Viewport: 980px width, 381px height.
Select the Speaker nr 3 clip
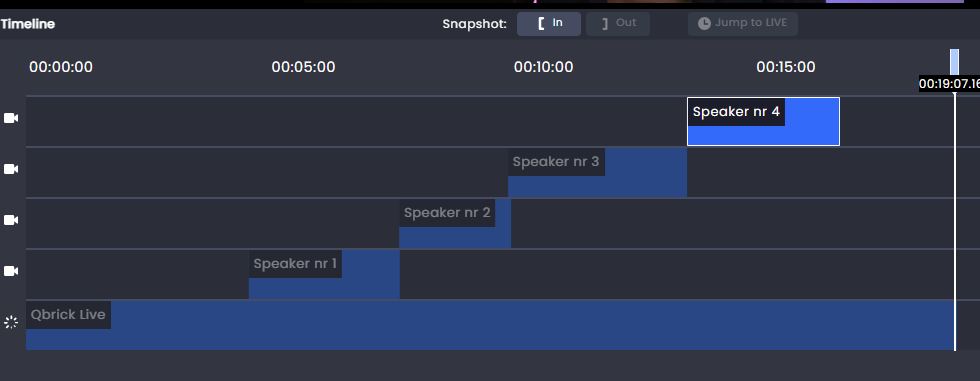(597, 172)
